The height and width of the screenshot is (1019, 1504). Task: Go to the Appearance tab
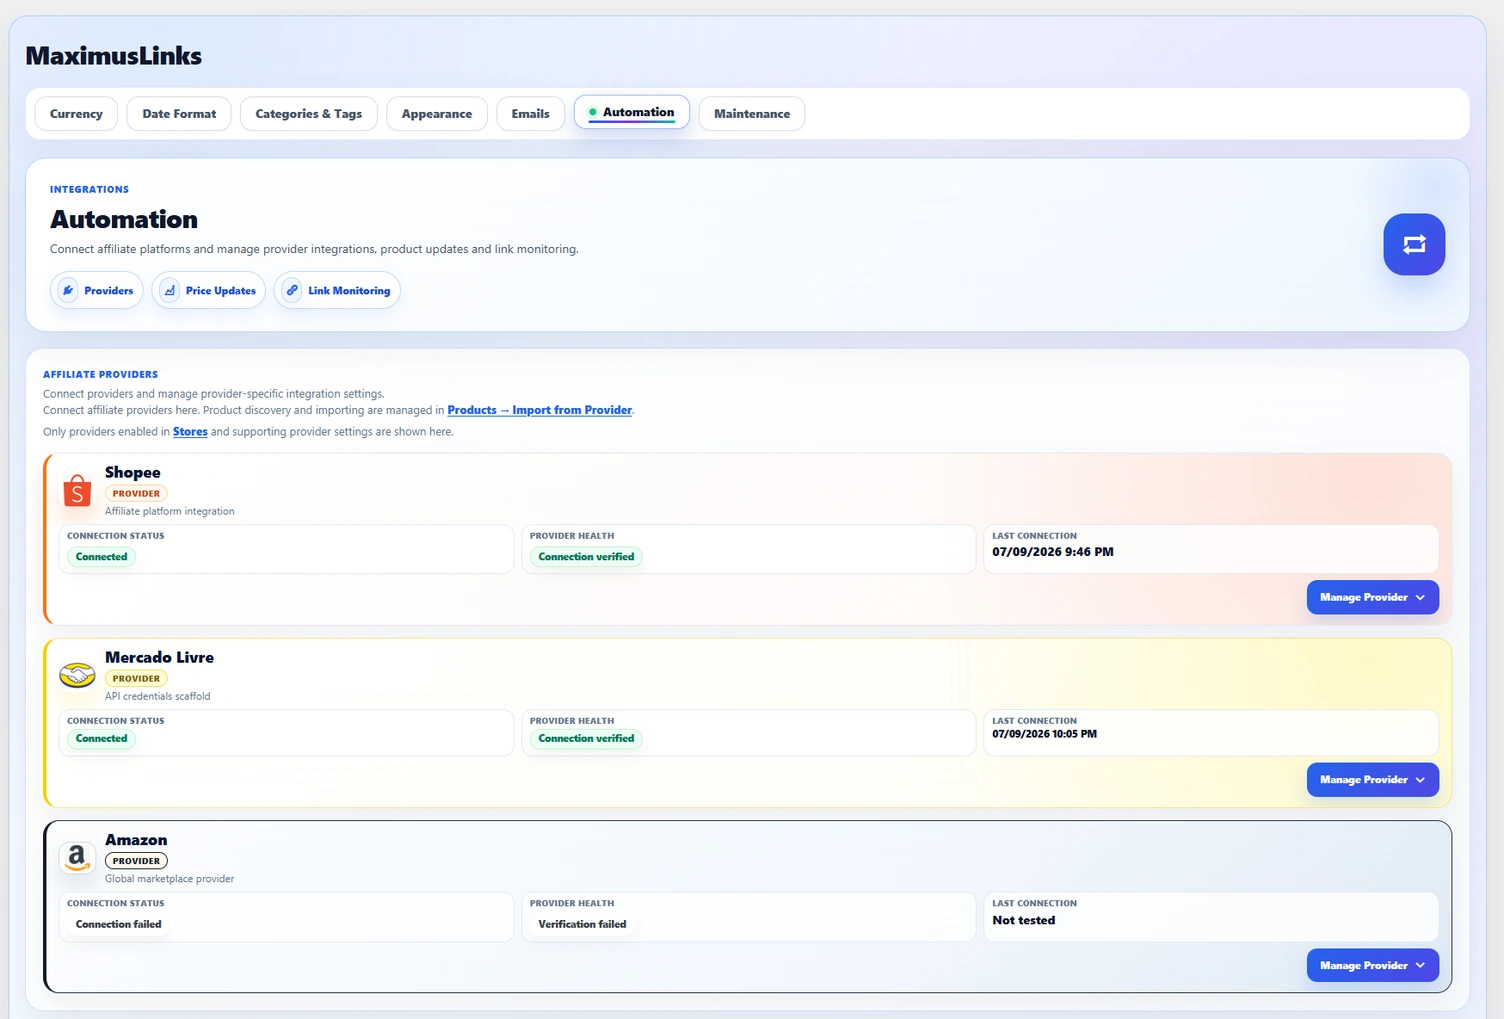click(x=437, y=114)
